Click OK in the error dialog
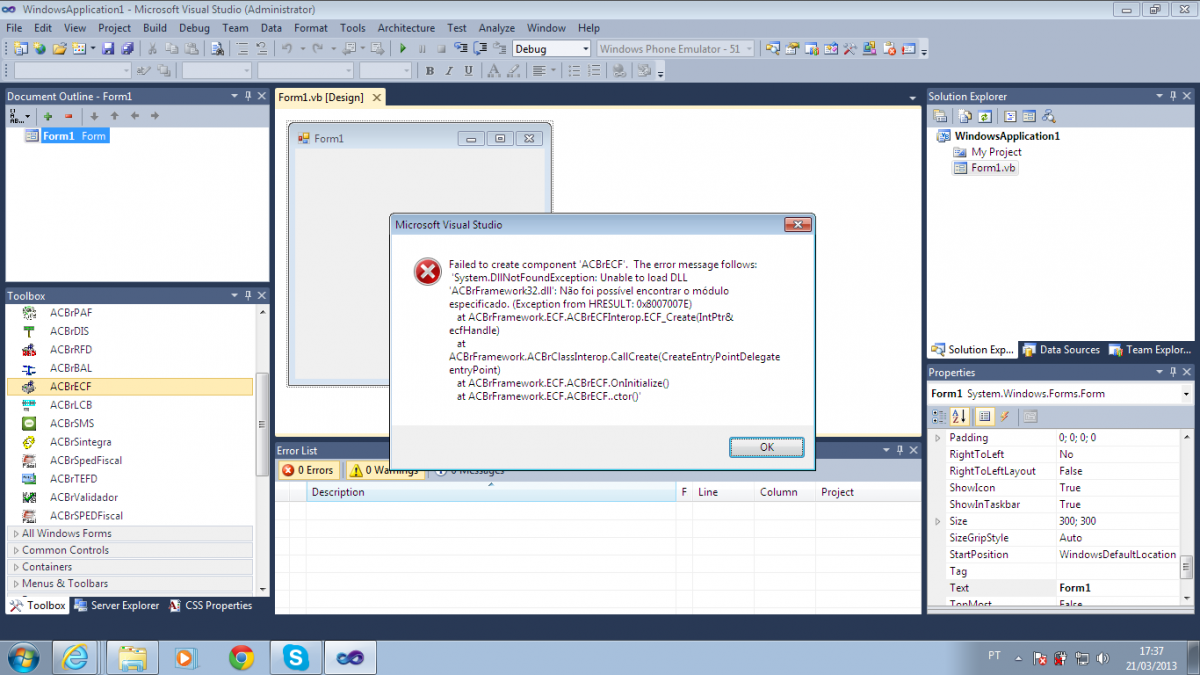1200x675 pixels. point(767,447)
